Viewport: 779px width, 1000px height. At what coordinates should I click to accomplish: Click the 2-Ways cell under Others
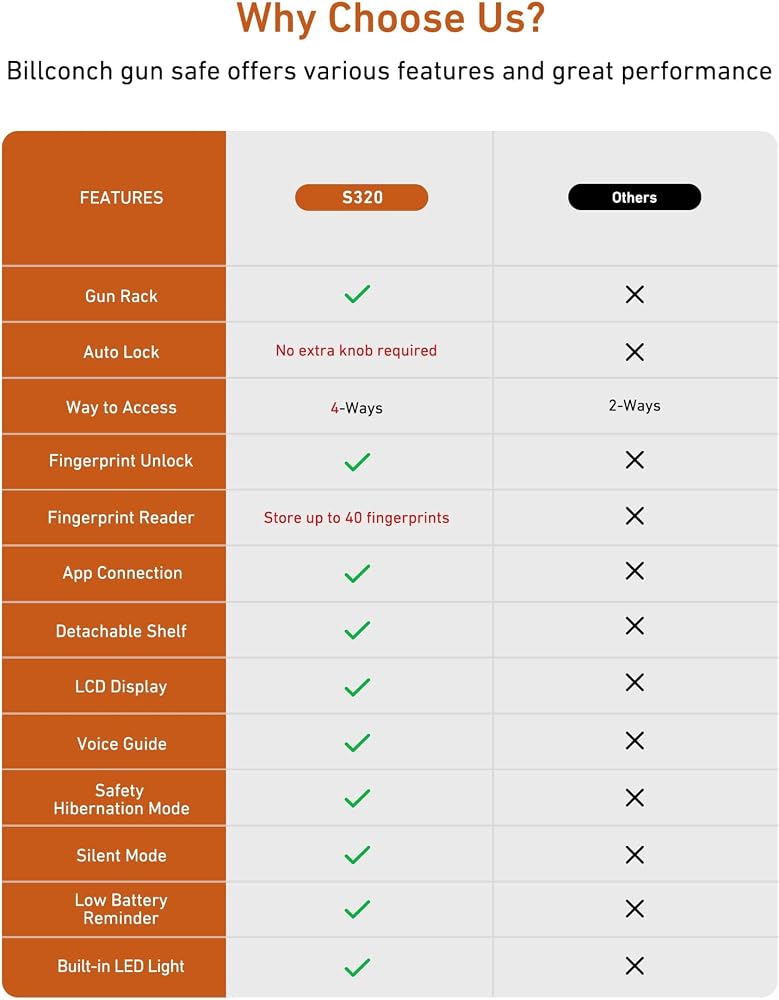click(635, 406)
